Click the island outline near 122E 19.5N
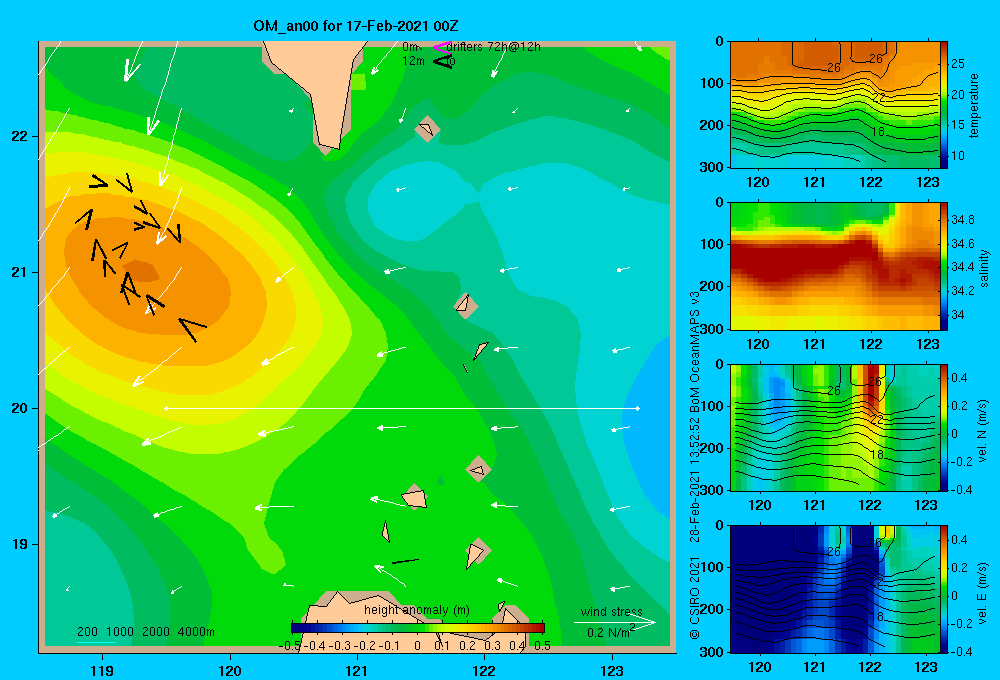The image size is (1000, 680). click(478, 470)
